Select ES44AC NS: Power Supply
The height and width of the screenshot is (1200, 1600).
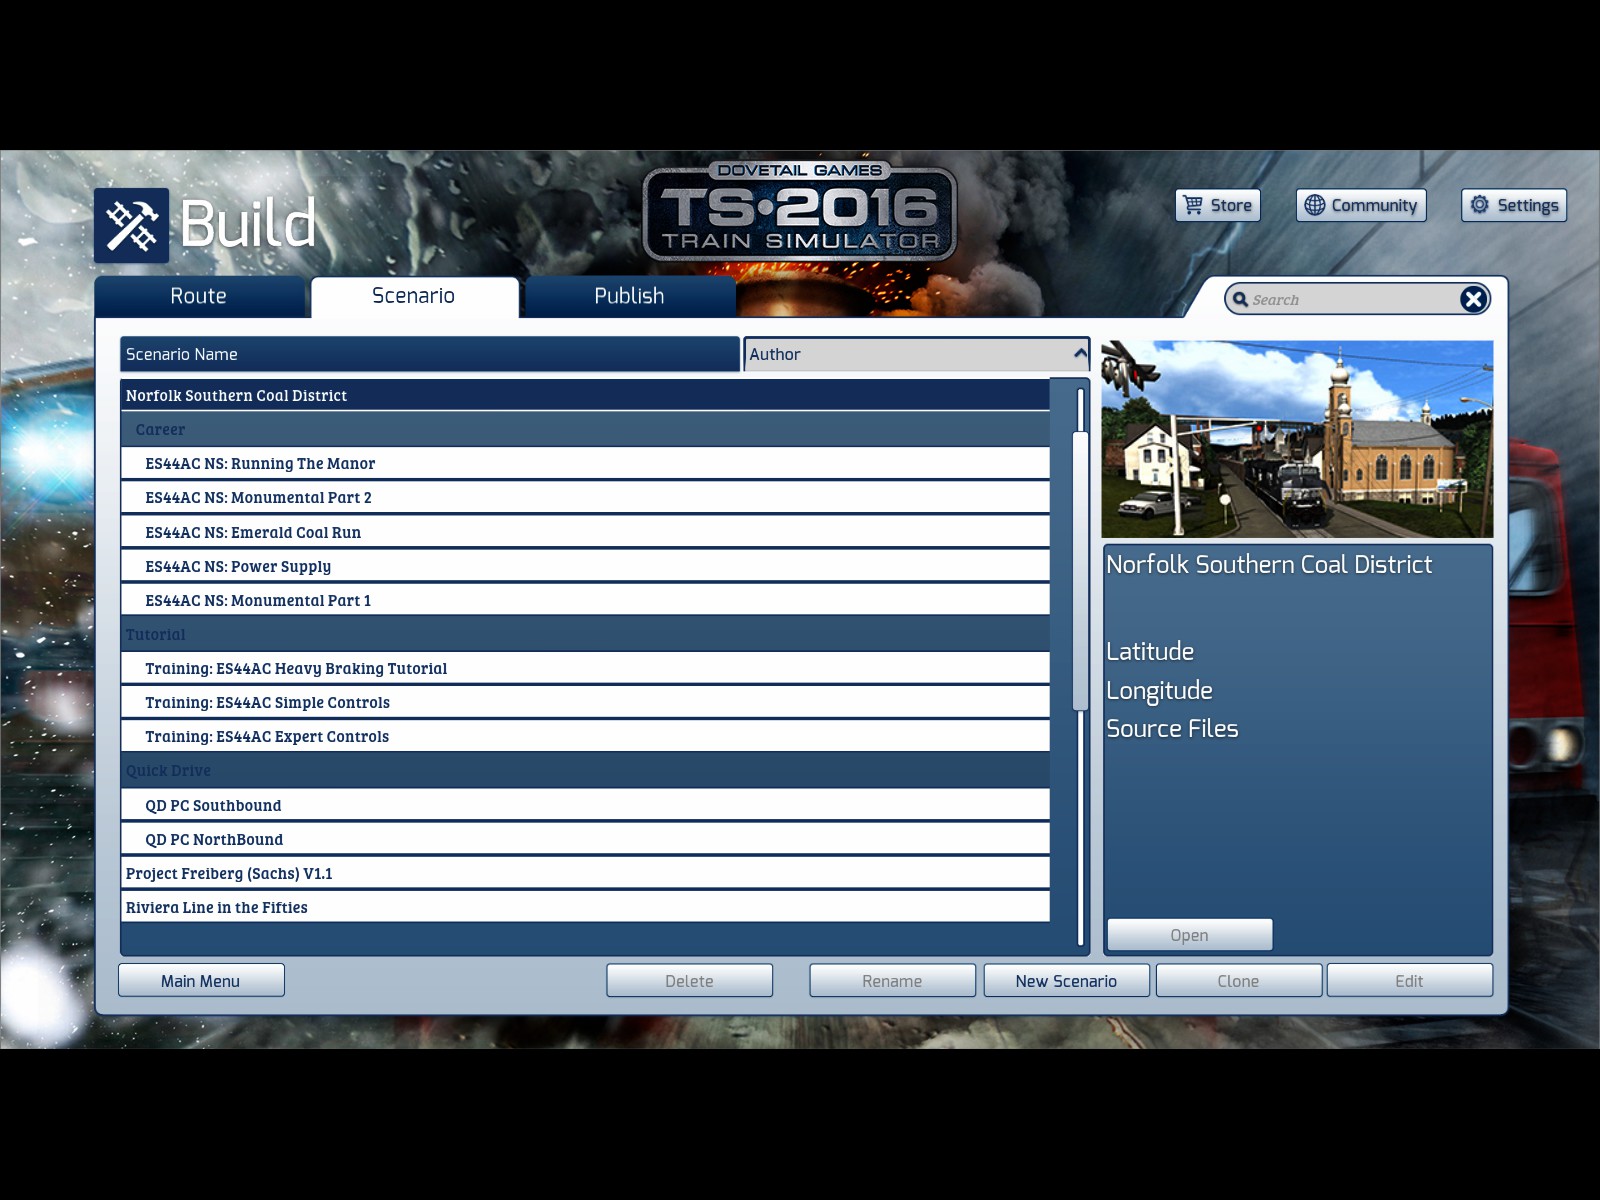(585, 566)
